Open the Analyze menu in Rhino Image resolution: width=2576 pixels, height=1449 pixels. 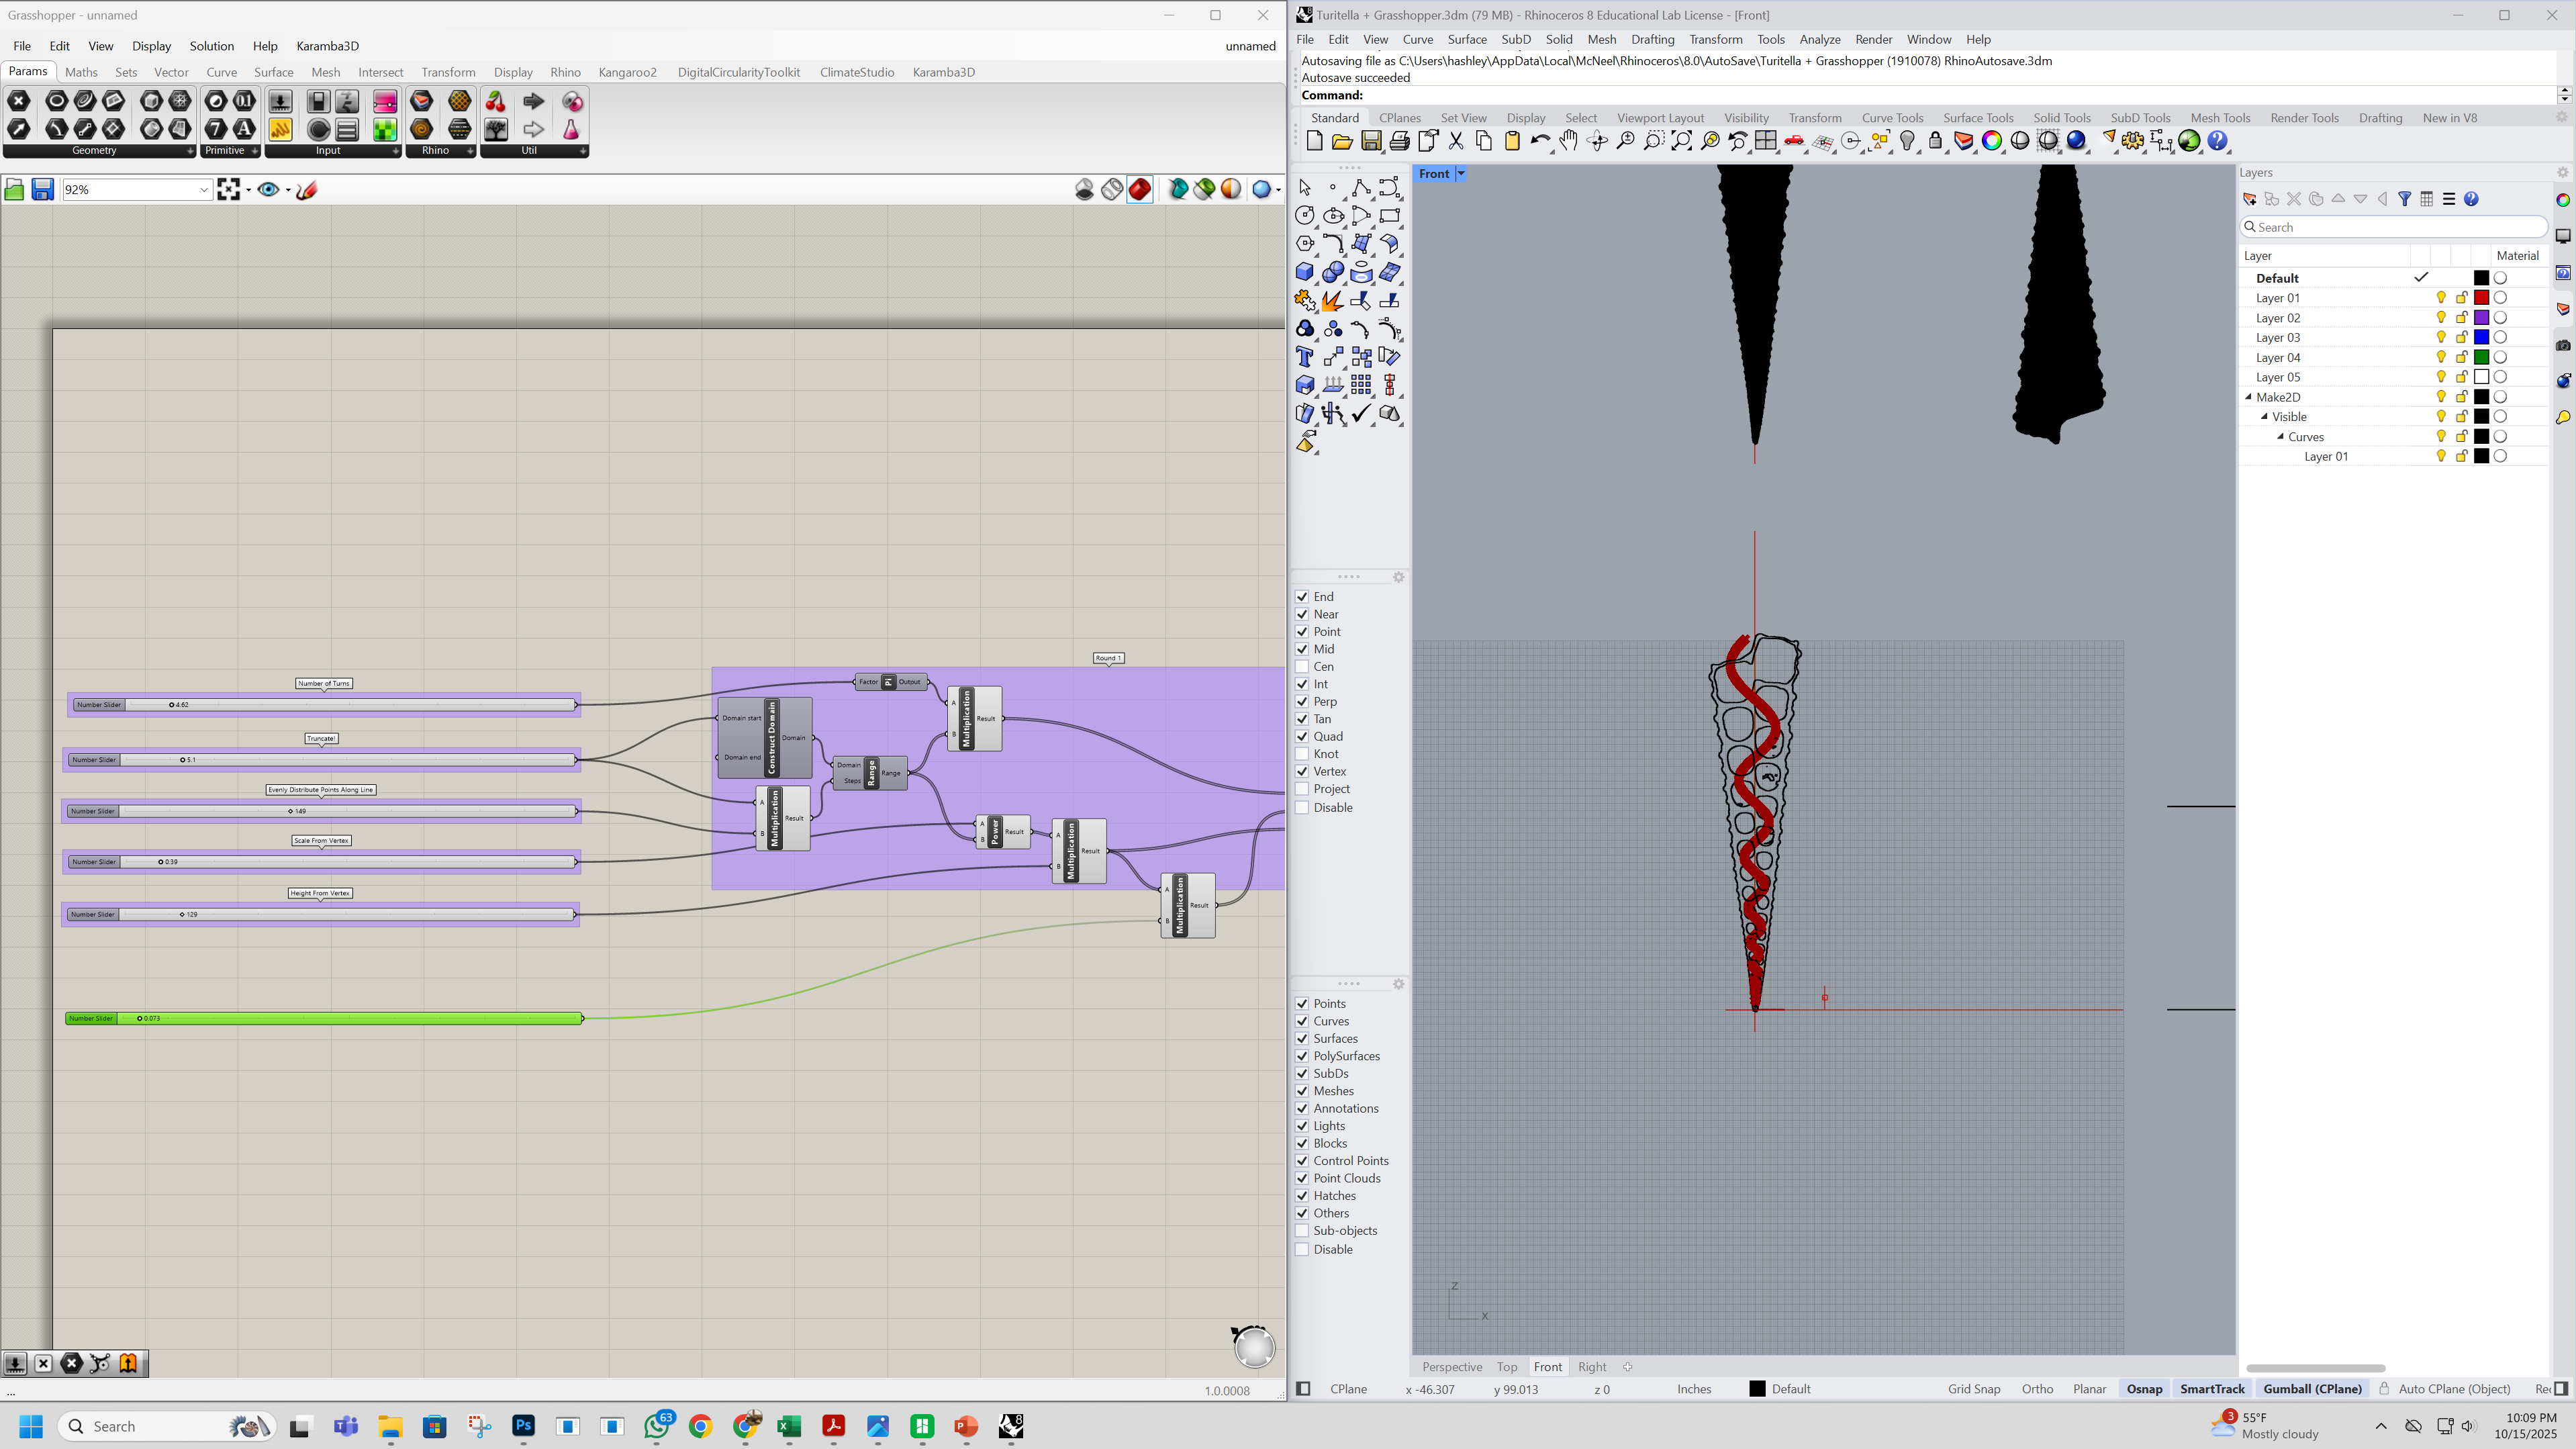click(x=1819, y=39)
